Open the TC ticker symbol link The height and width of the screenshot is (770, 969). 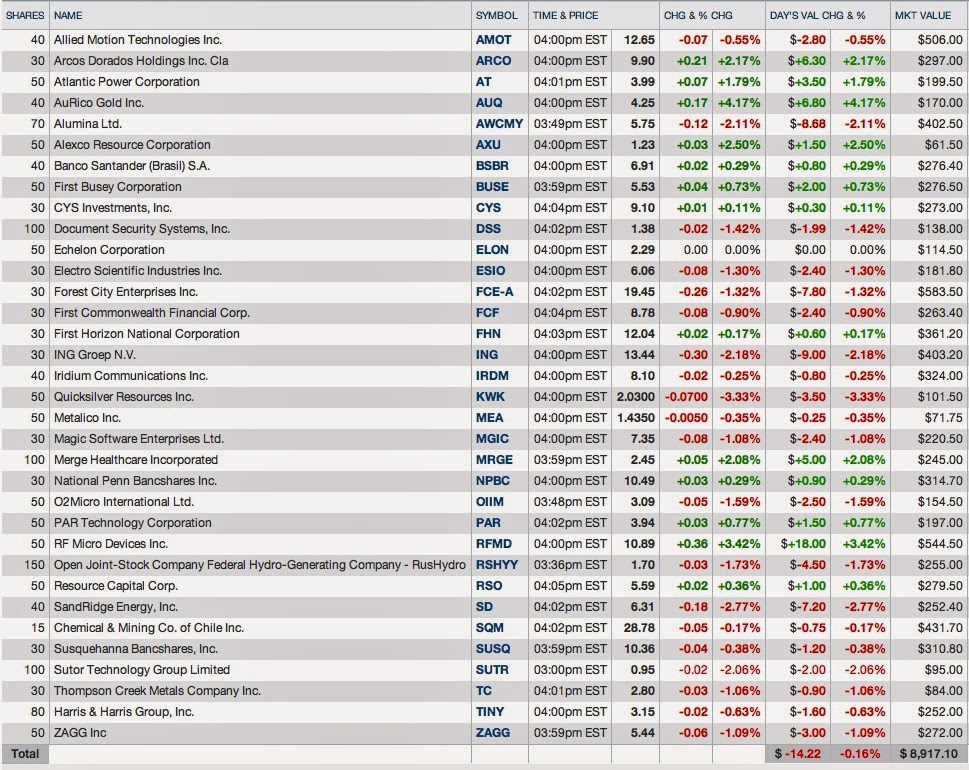(x=484, y=691)
